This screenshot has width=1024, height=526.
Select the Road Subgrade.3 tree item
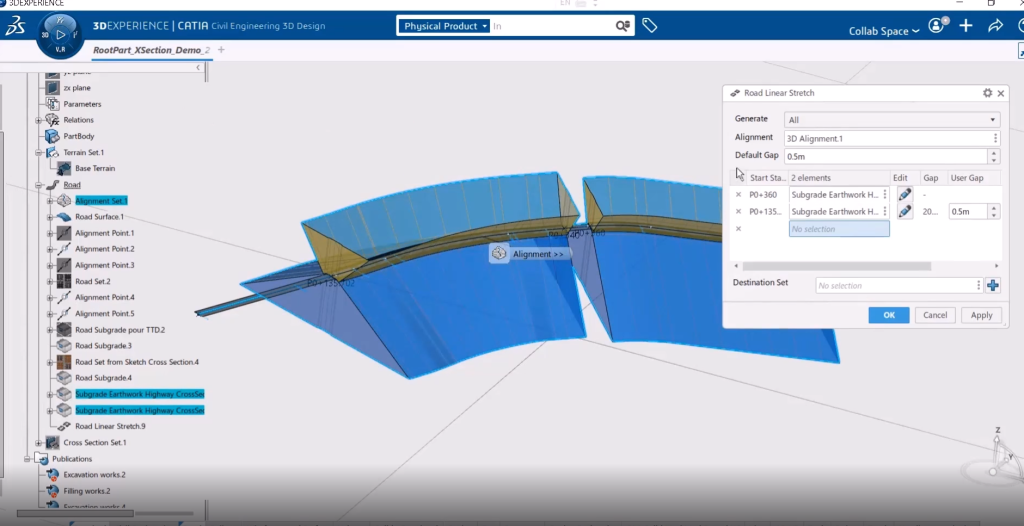pyautogui.click(x=103, y=346)
